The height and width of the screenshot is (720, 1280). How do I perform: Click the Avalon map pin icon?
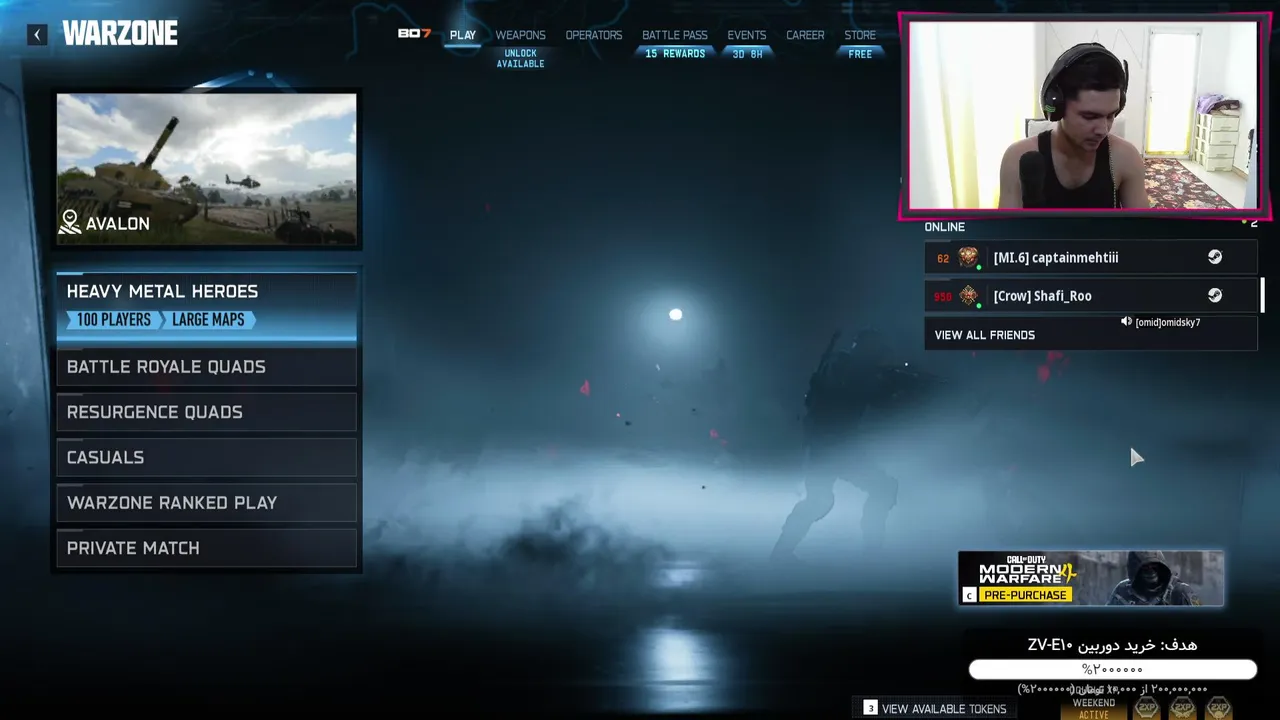coord(69,222)
